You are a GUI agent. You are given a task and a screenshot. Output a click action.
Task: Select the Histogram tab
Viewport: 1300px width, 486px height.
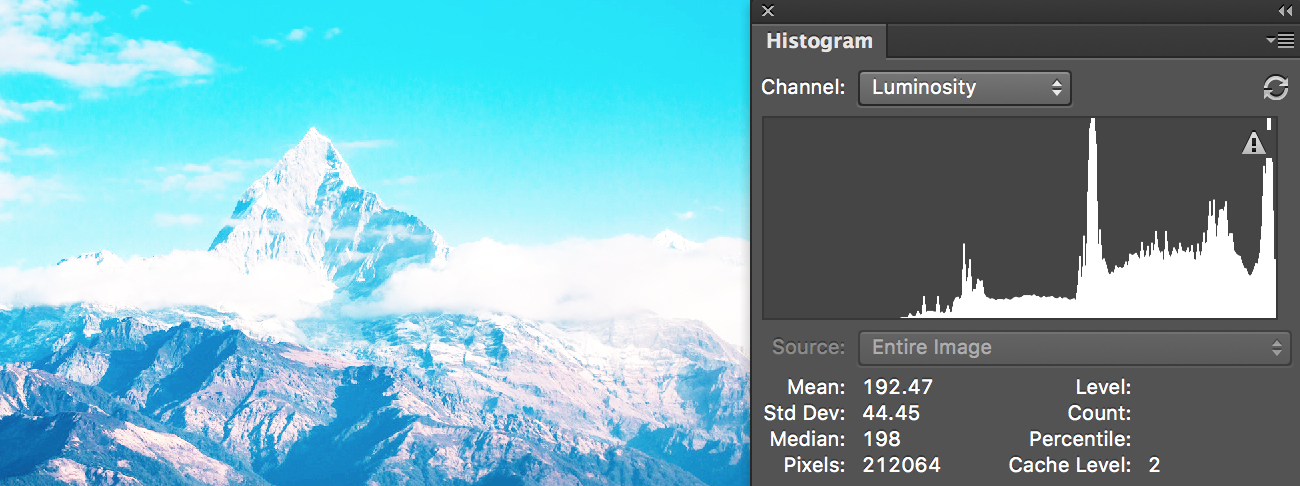(x=819, y=41)
